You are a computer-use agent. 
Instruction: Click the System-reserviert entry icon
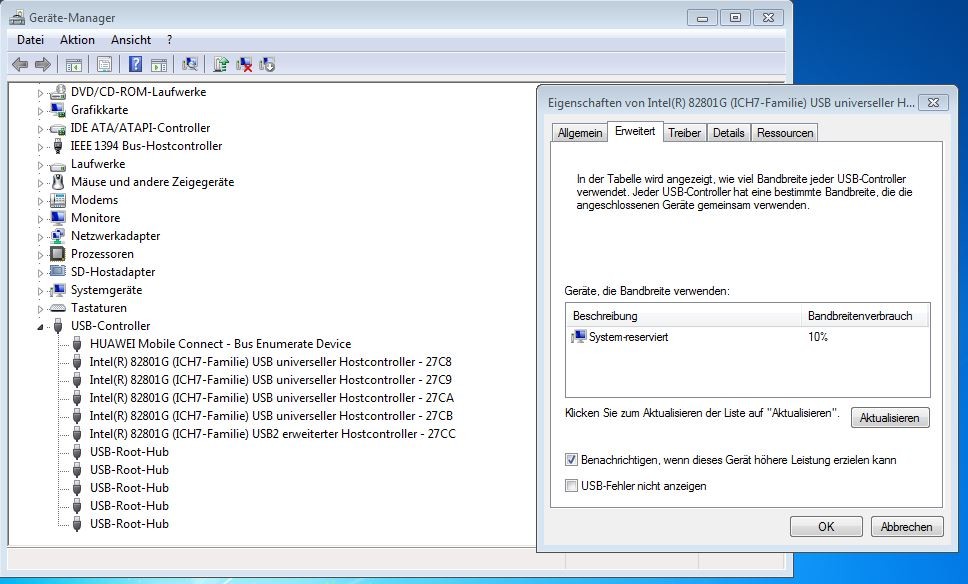[x=578, y=336]
